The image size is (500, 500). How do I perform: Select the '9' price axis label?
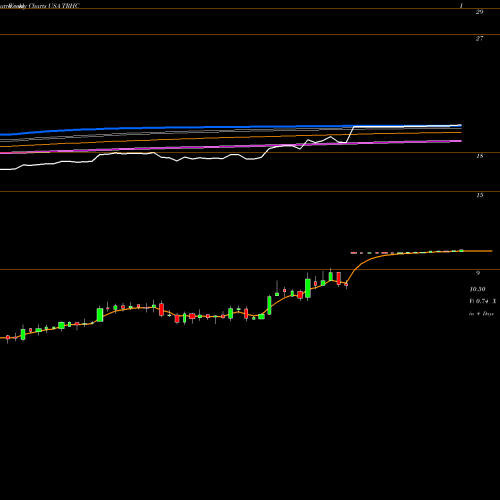(478, 273)
